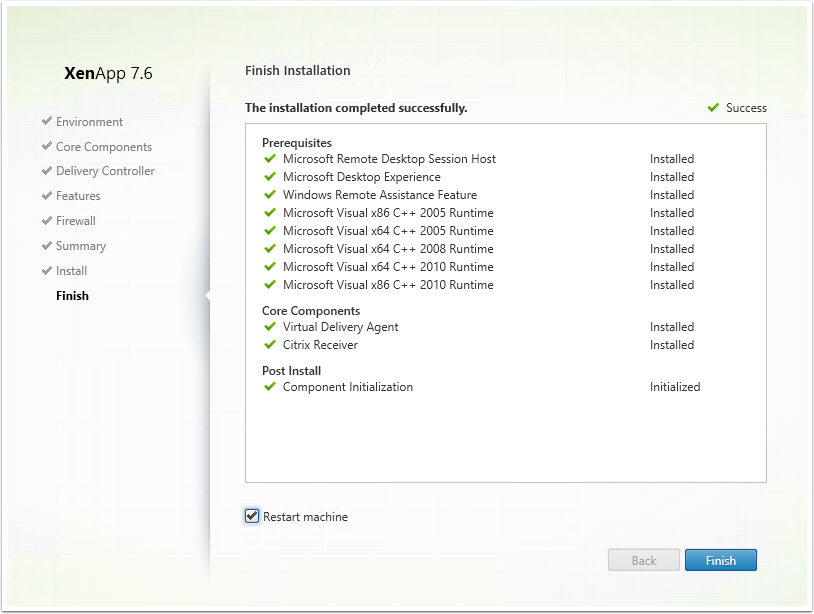Click the Finish Installation heading
Screen dimensions: 814x614
click(298, 71)
